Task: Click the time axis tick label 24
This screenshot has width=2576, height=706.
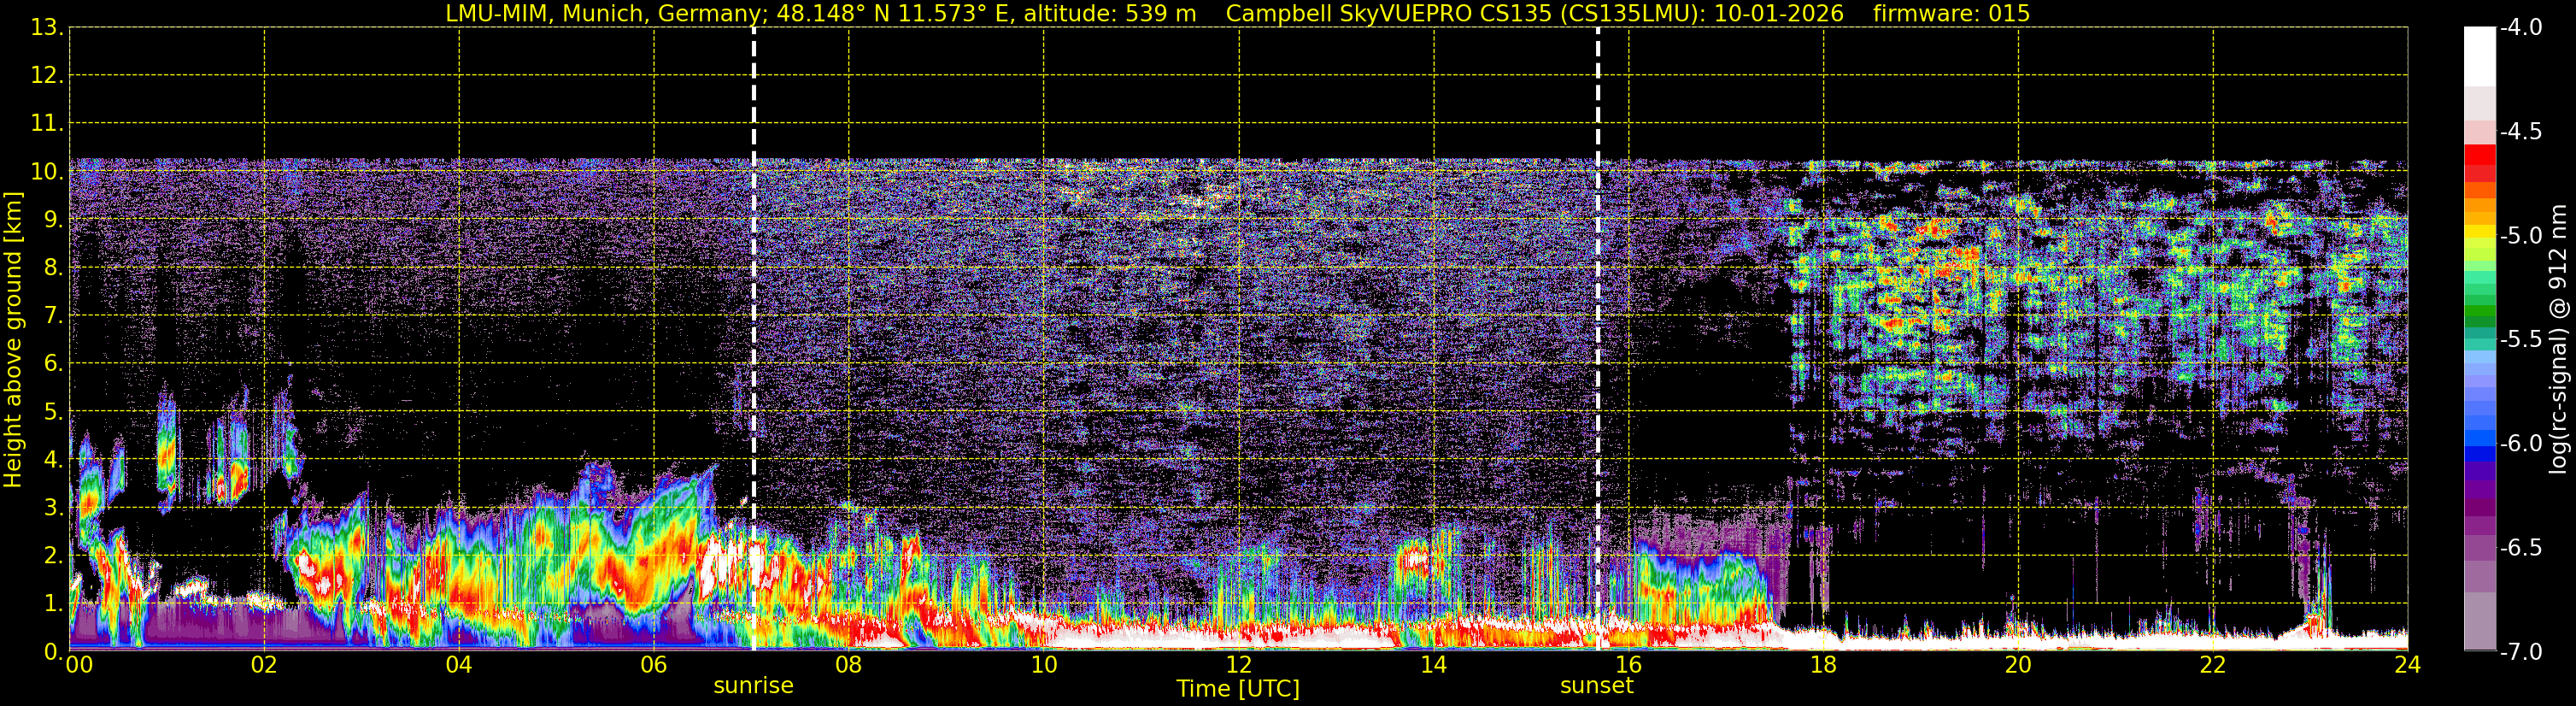Action: pos(2407,665)
